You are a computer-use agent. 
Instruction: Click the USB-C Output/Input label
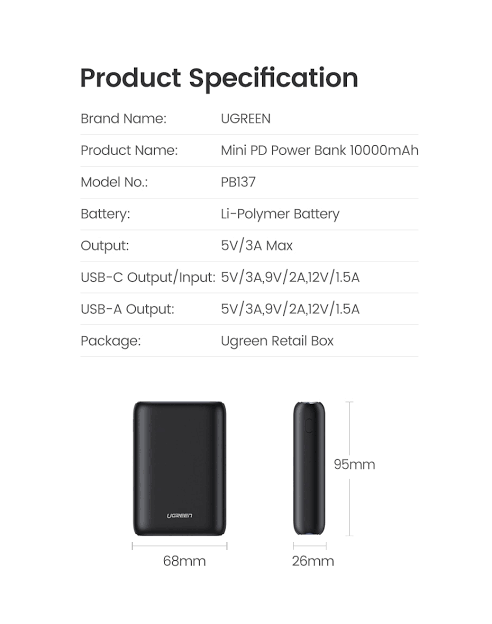tap(148, 277)
